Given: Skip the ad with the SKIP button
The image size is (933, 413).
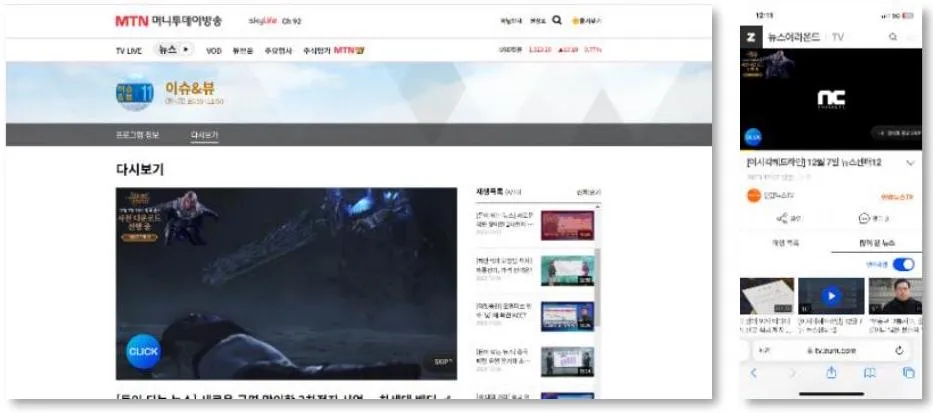Looking at the screenshot, I should point(442,361).
